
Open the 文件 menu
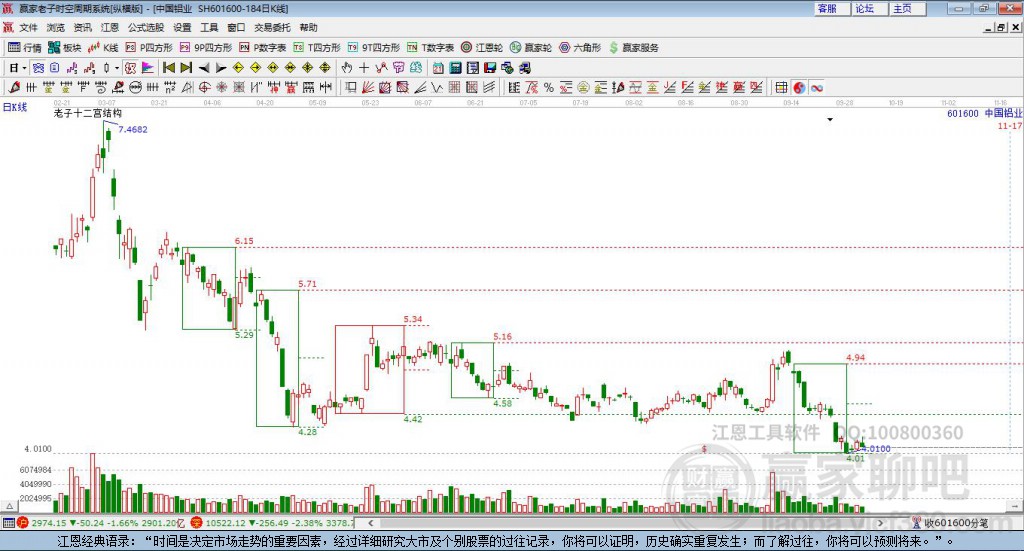pos(28,27)
